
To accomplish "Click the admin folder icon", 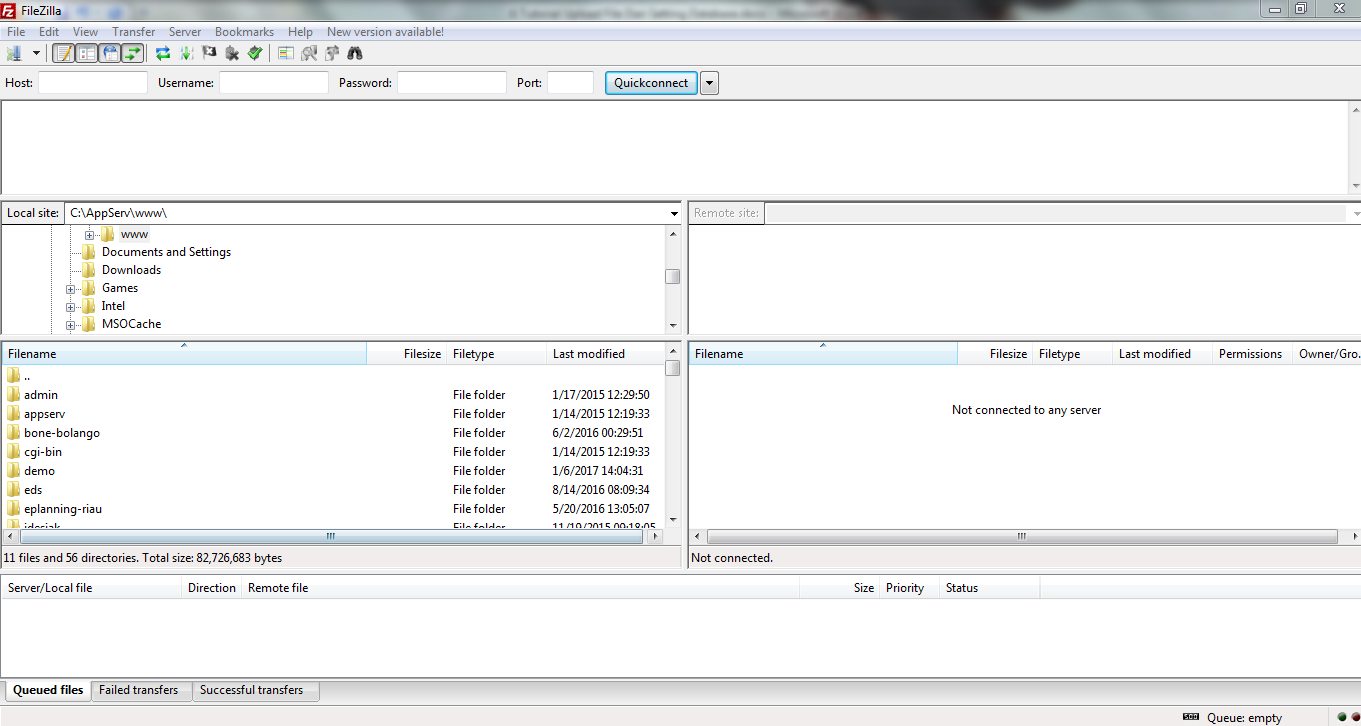I will pos(13,394).
